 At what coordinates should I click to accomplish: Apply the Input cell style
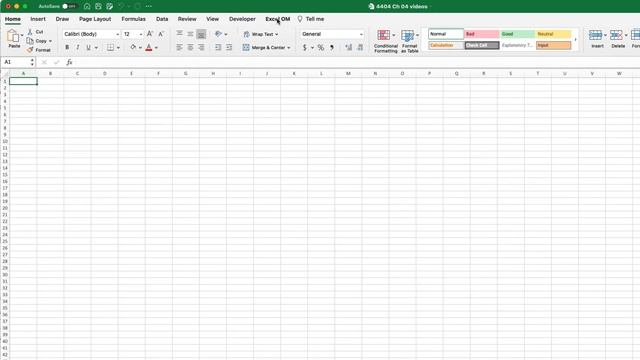pyautogui.click(x=553, y=45)
